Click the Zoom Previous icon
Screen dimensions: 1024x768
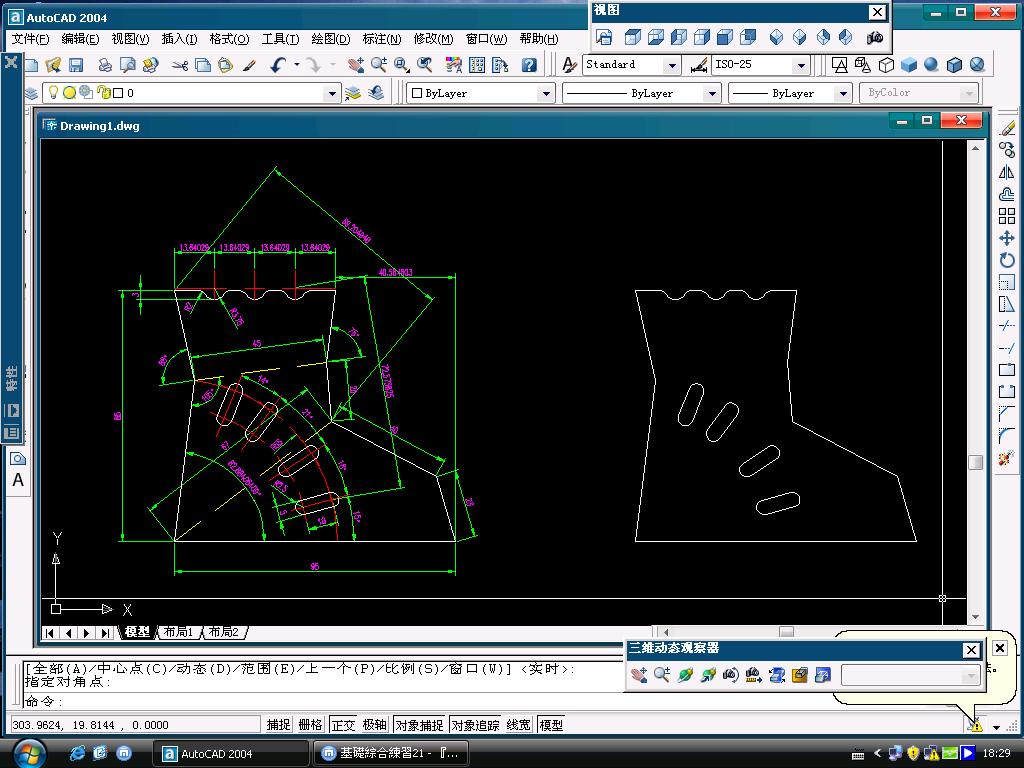425,65
